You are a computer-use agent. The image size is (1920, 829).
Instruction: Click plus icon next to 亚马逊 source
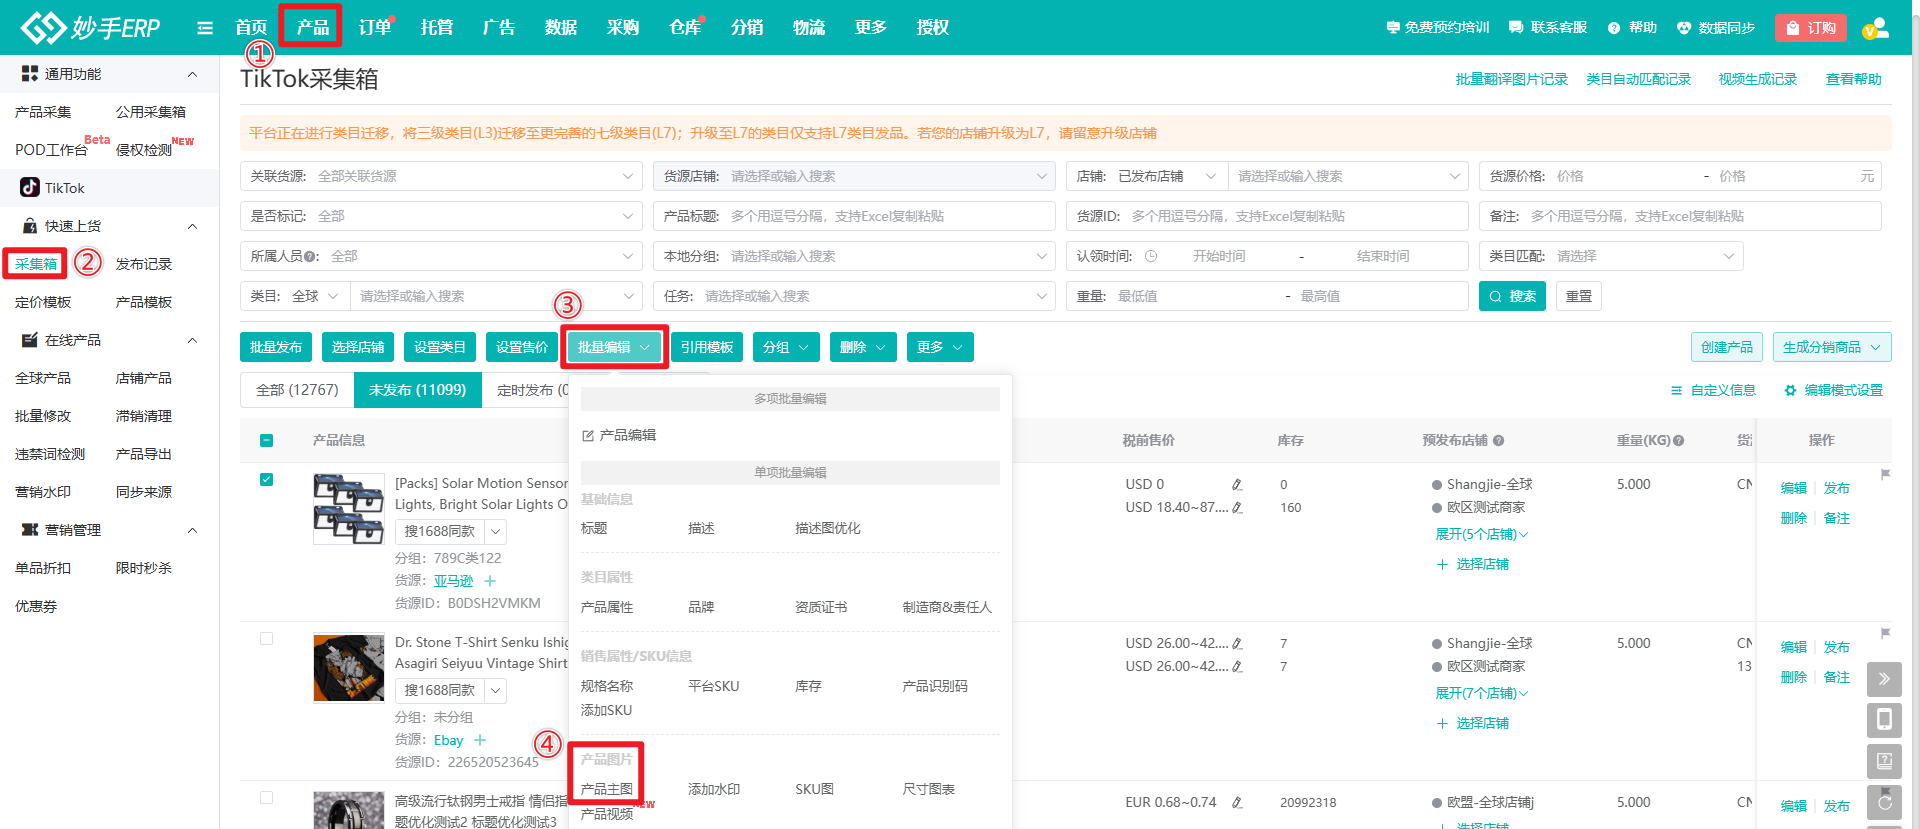(490, 581)
